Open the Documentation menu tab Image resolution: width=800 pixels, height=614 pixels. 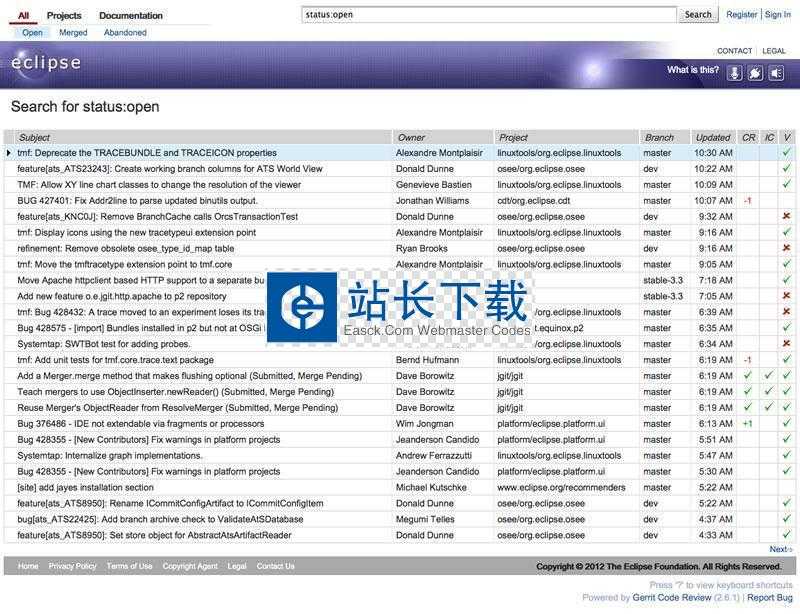[x=130, y=16]
